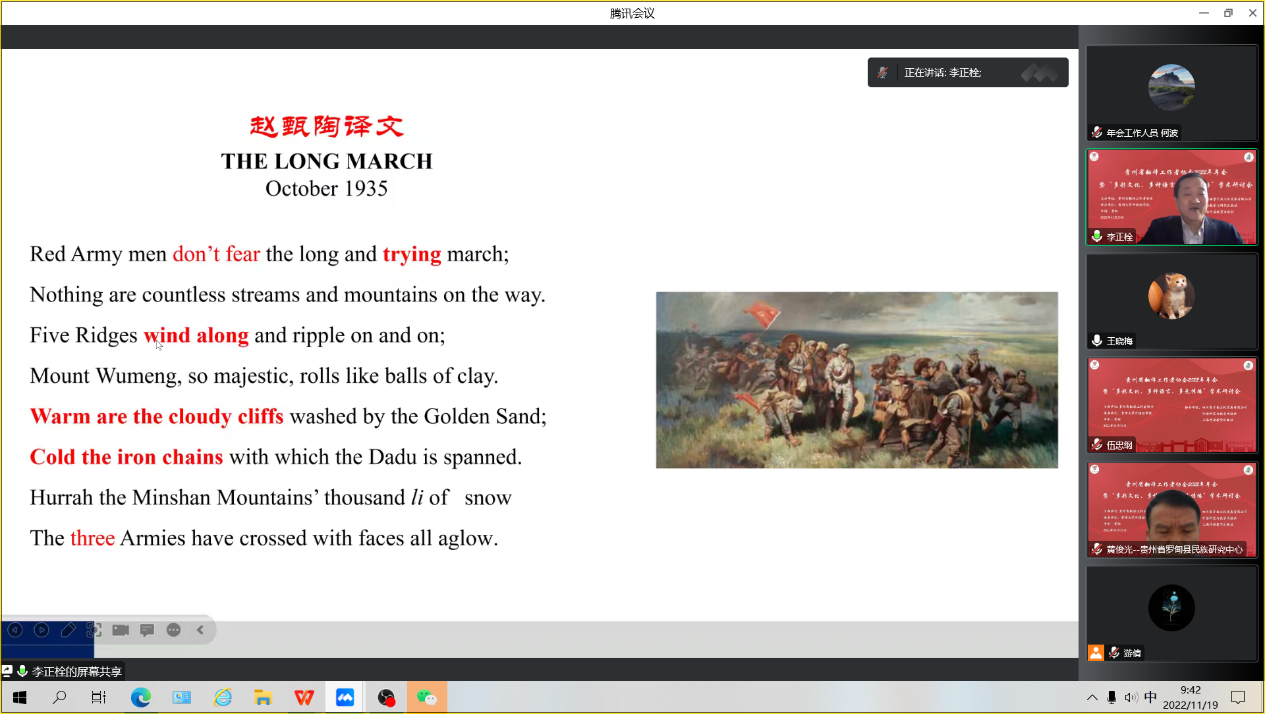Click the red word "trying" in first line
The height and width of the screenshot is (714, 1265).
tap(412, 254)
